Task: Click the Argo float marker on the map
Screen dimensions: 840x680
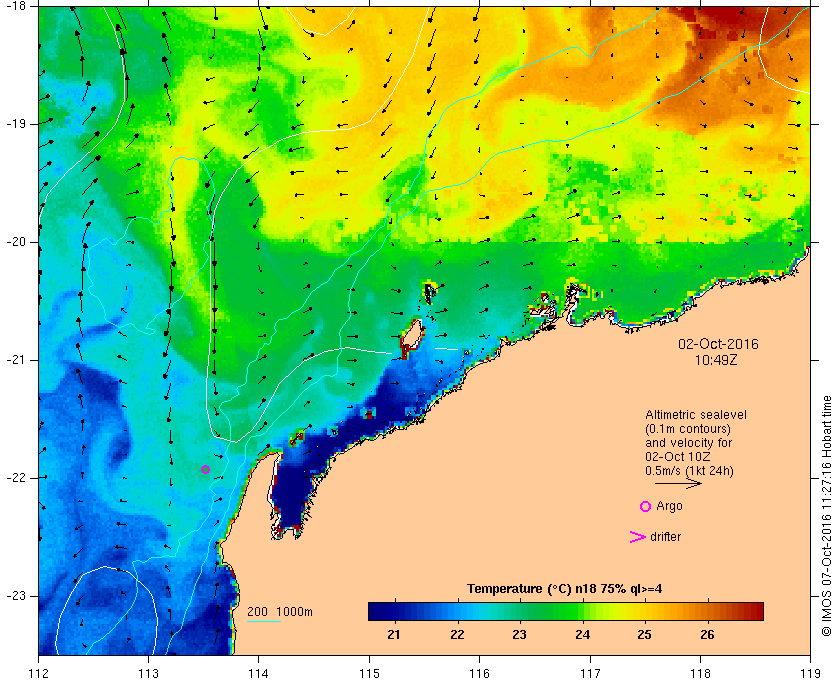Action: click(205, 469)
